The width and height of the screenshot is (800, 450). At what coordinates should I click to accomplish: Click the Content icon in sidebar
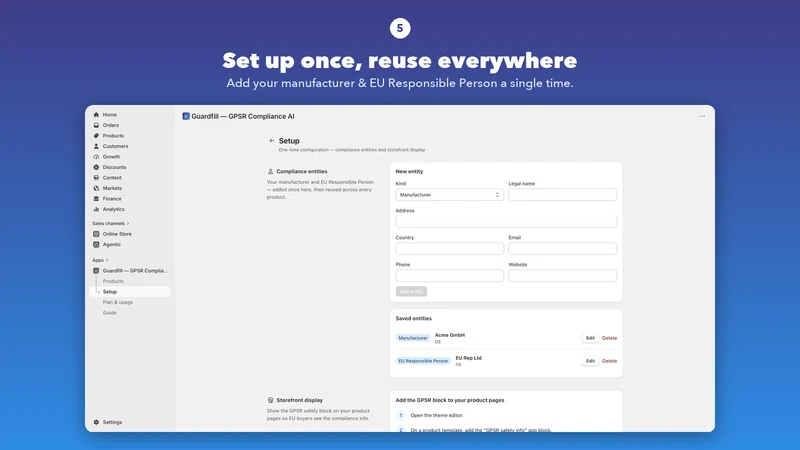pyautogui.click(x=96, y=178)
